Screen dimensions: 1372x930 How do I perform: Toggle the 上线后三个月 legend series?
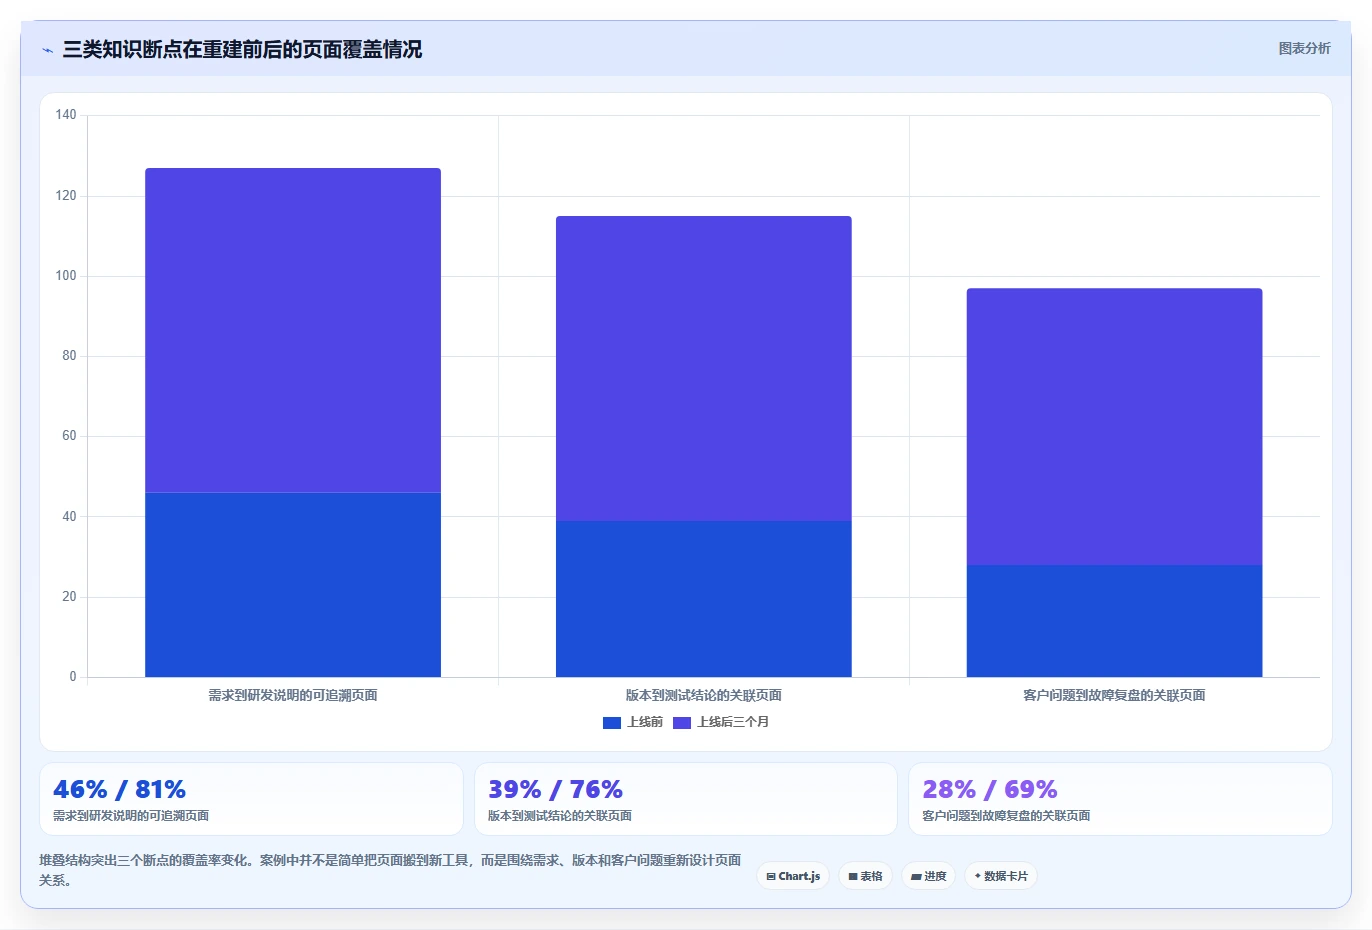[721, 722]
